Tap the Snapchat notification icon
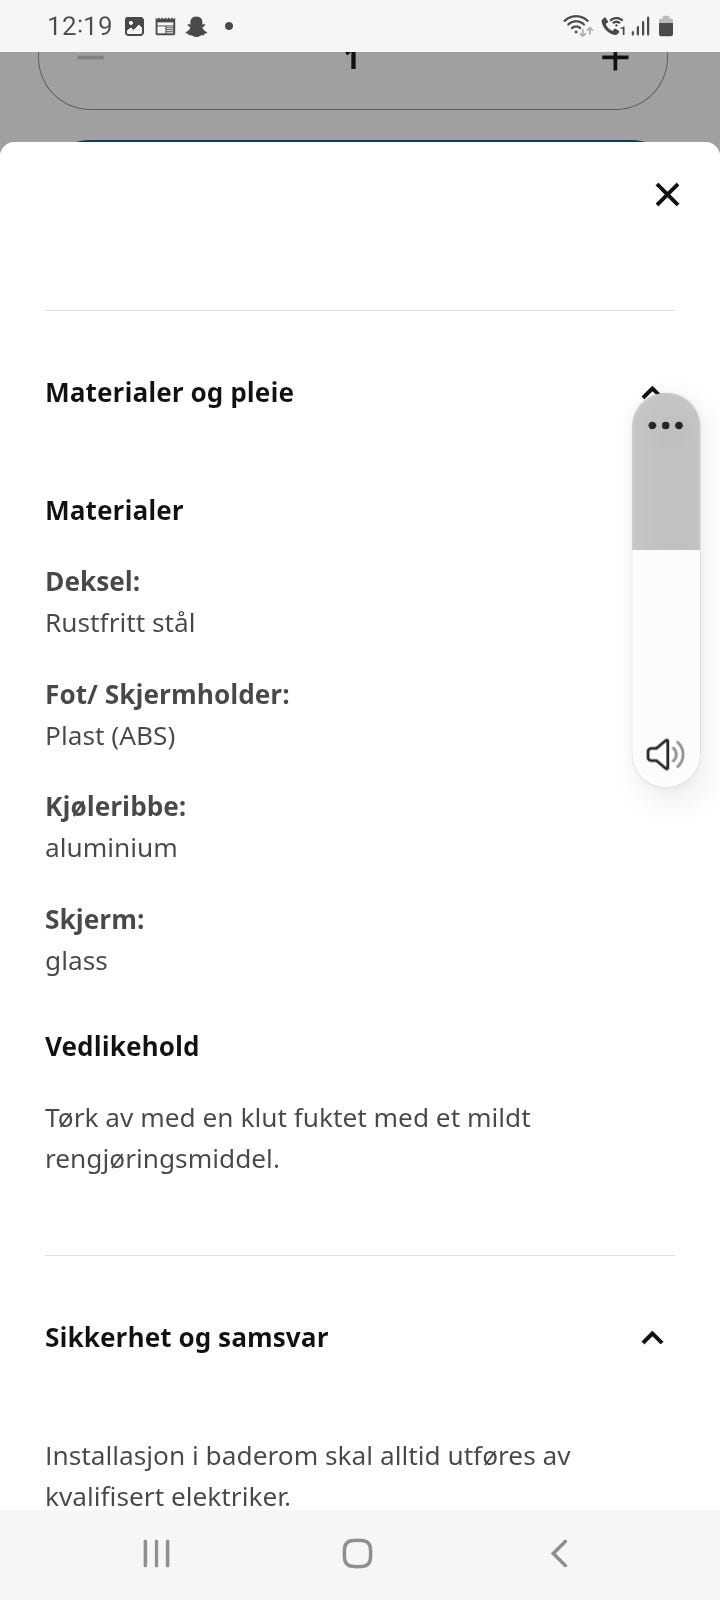This screenshot has height=1600, width=720. point(196,27)
